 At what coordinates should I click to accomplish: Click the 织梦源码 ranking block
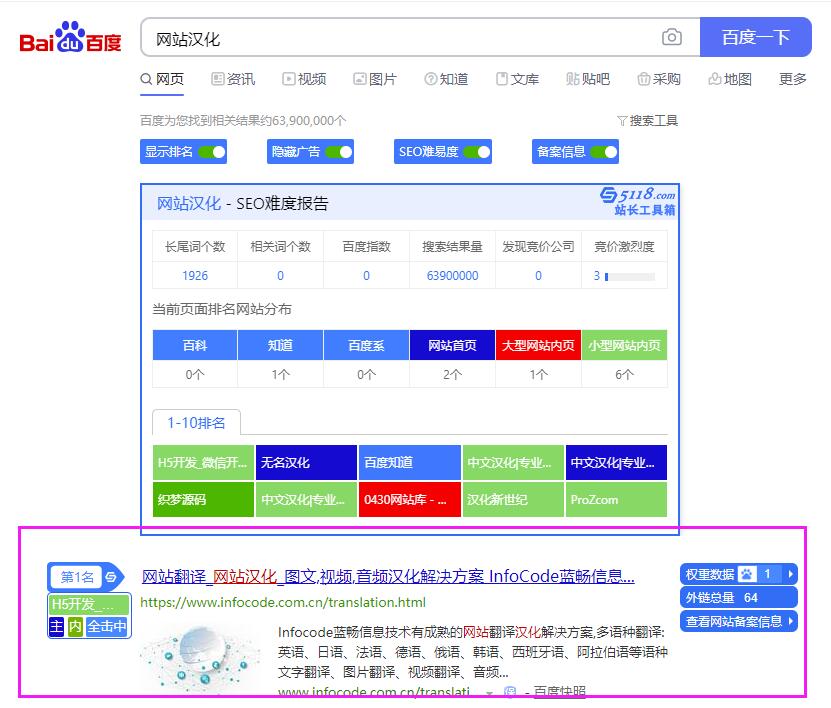tap(204, 499)
